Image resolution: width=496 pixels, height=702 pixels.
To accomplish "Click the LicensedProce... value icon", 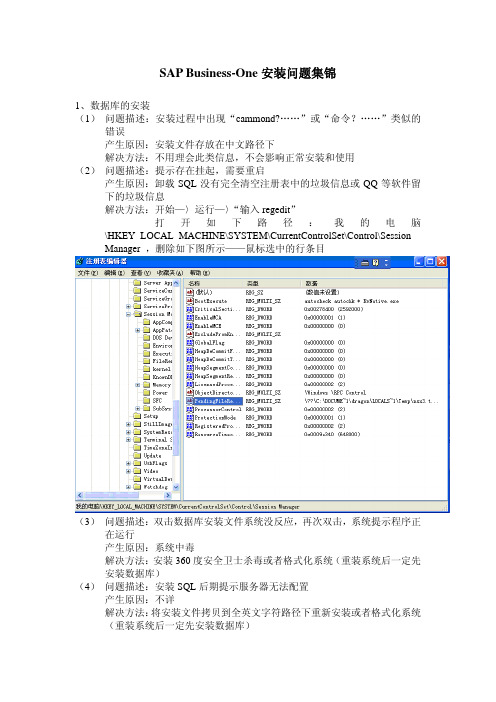I will [x=190, y=384].
